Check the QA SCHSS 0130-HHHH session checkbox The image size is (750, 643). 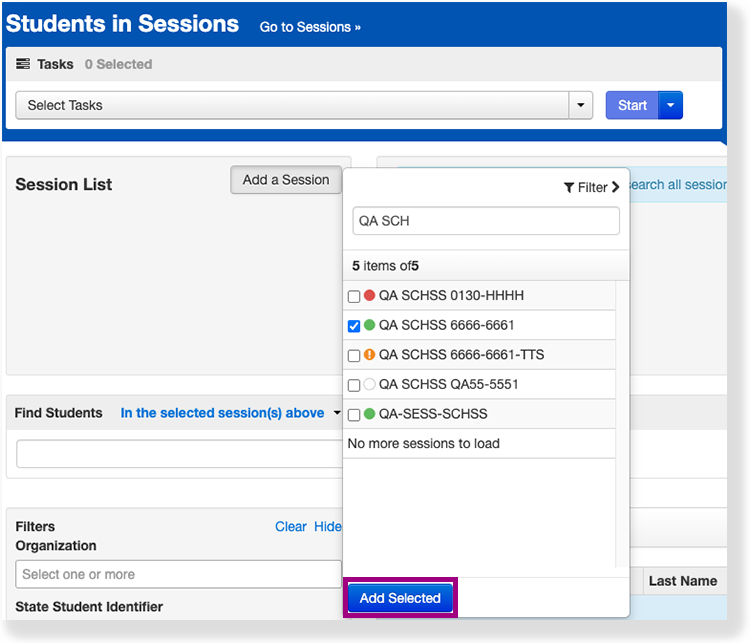click(354, 297)
